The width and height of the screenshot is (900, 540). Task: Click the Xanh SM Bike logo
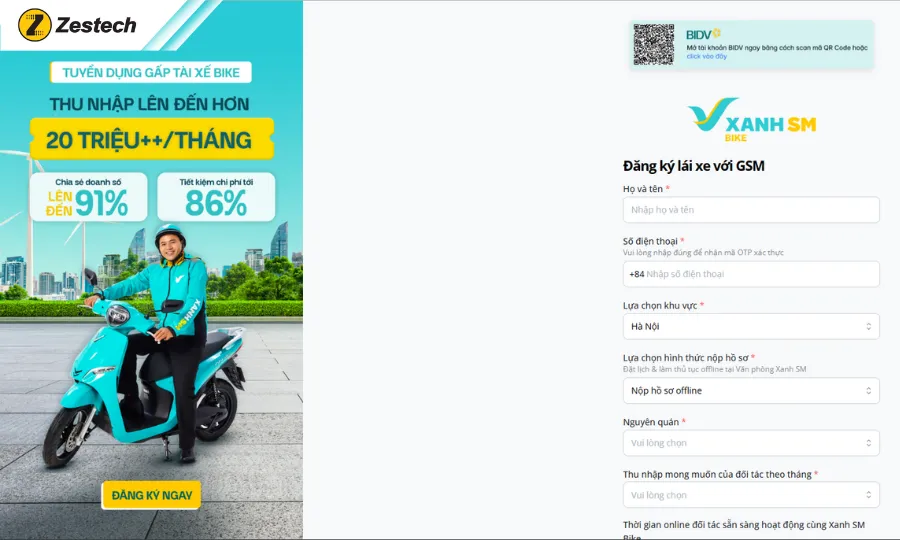coord(751,119)
